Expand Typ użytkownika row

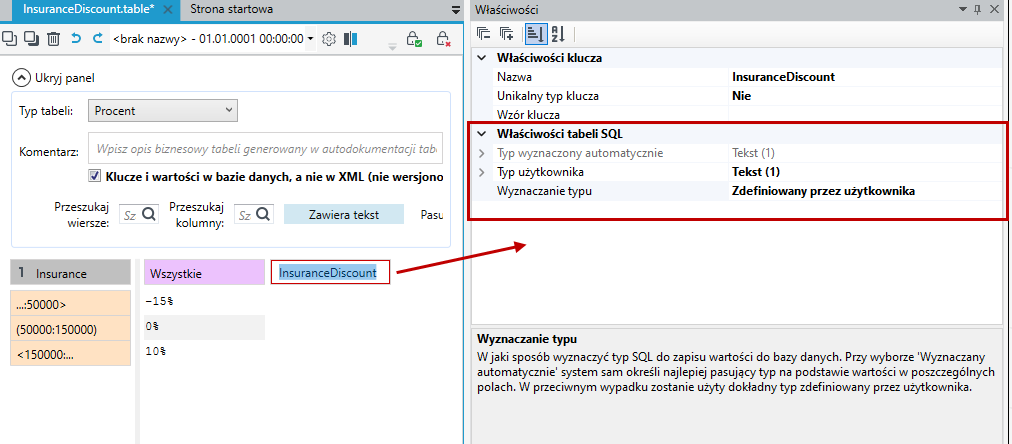pos(481,172)
